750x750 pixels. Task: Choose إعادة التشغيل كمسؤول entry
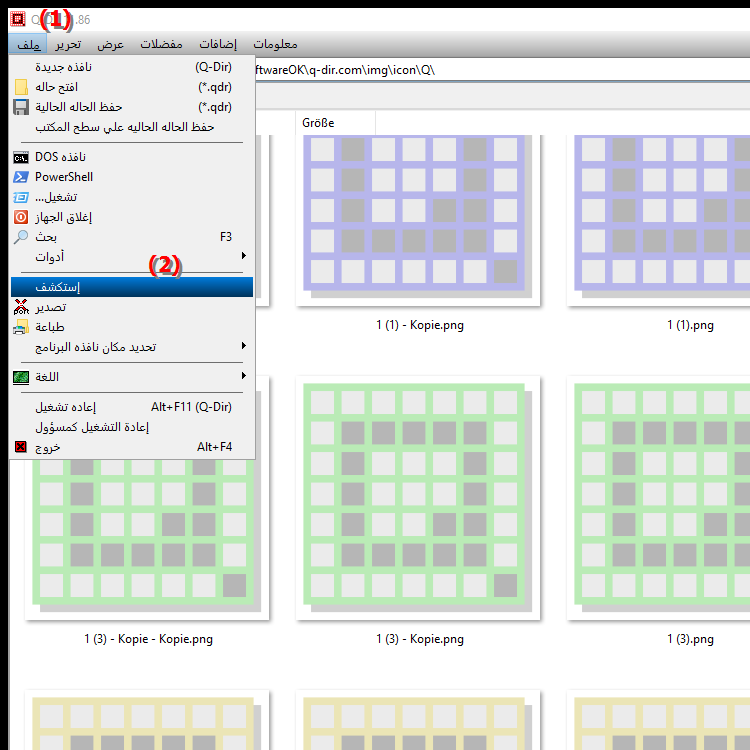pos(132,427)
